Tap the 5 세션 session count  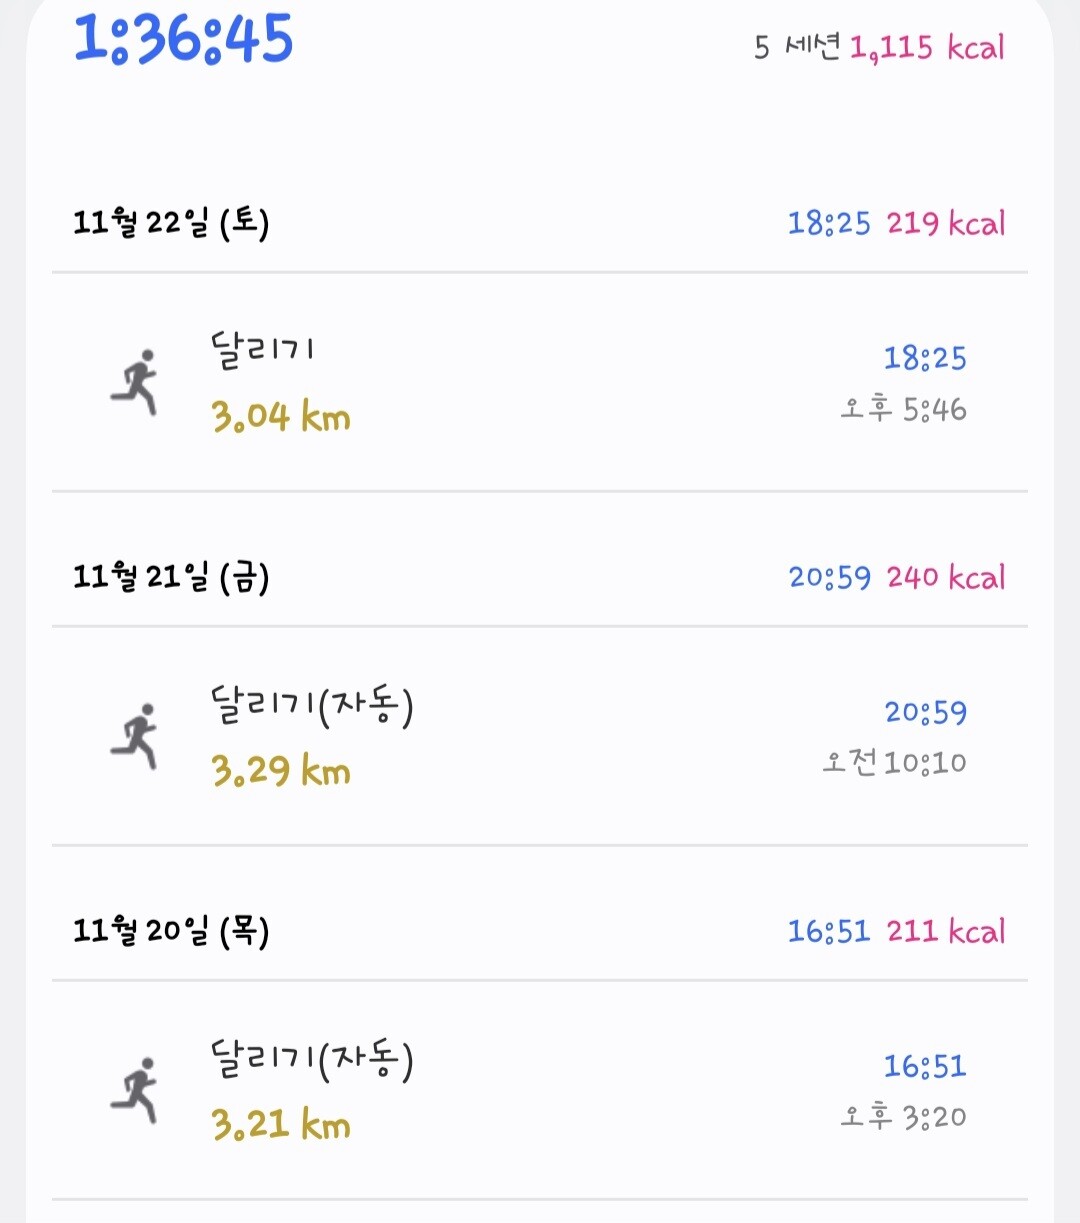pos(796,47)
